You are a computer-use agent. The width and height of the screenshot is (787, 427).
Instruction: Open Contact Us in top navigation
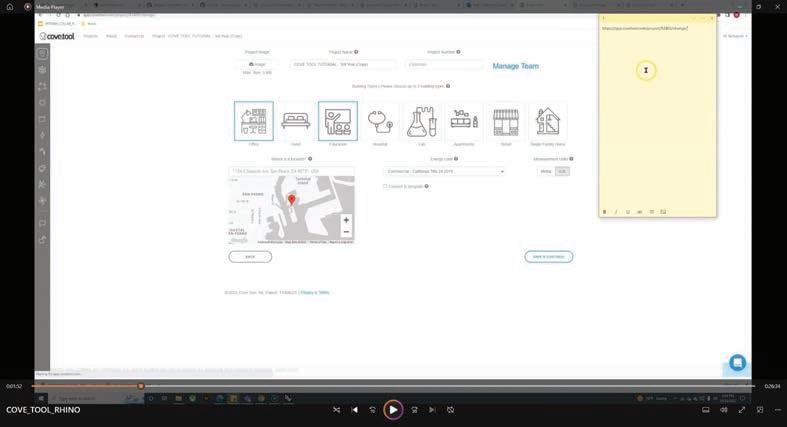point(134,36)
